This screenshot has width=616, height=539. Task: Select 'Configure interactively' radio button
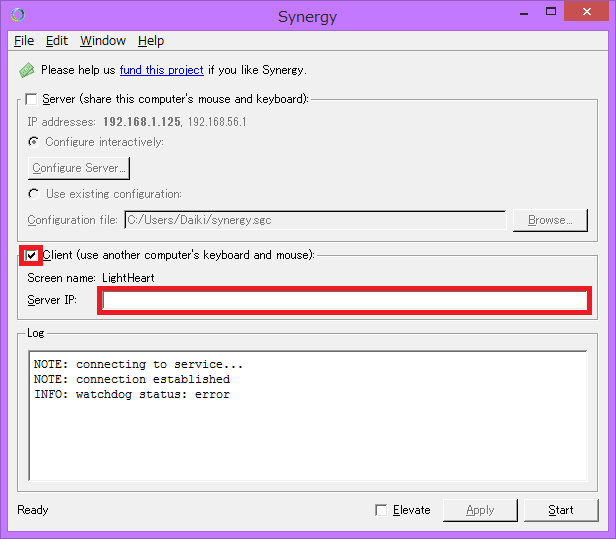pyautogui.click(x=34, y=142)
